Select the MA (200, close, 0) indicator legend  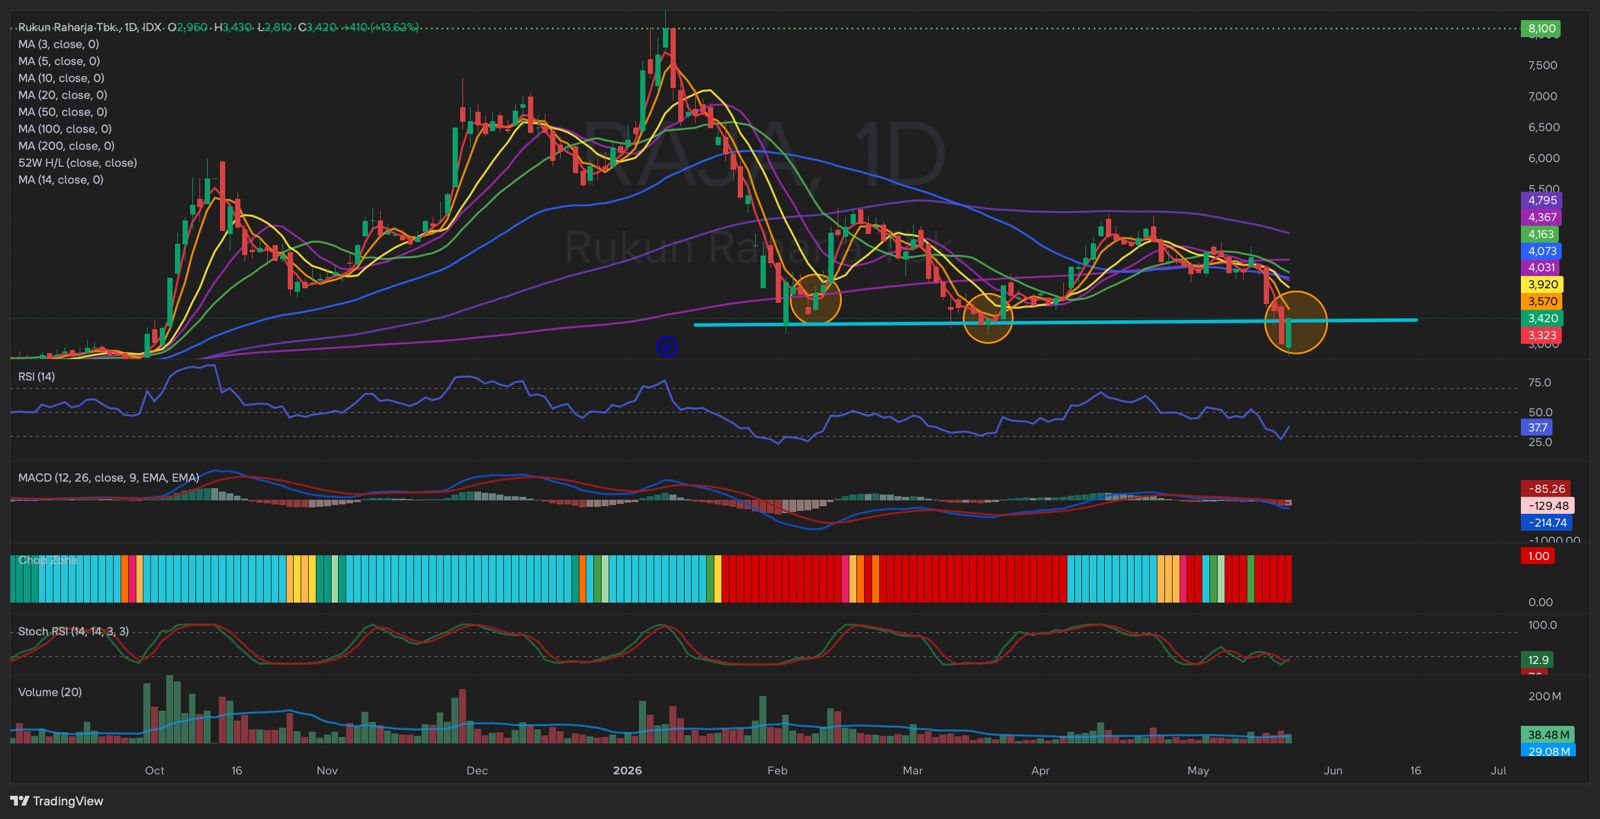[66, 146]
